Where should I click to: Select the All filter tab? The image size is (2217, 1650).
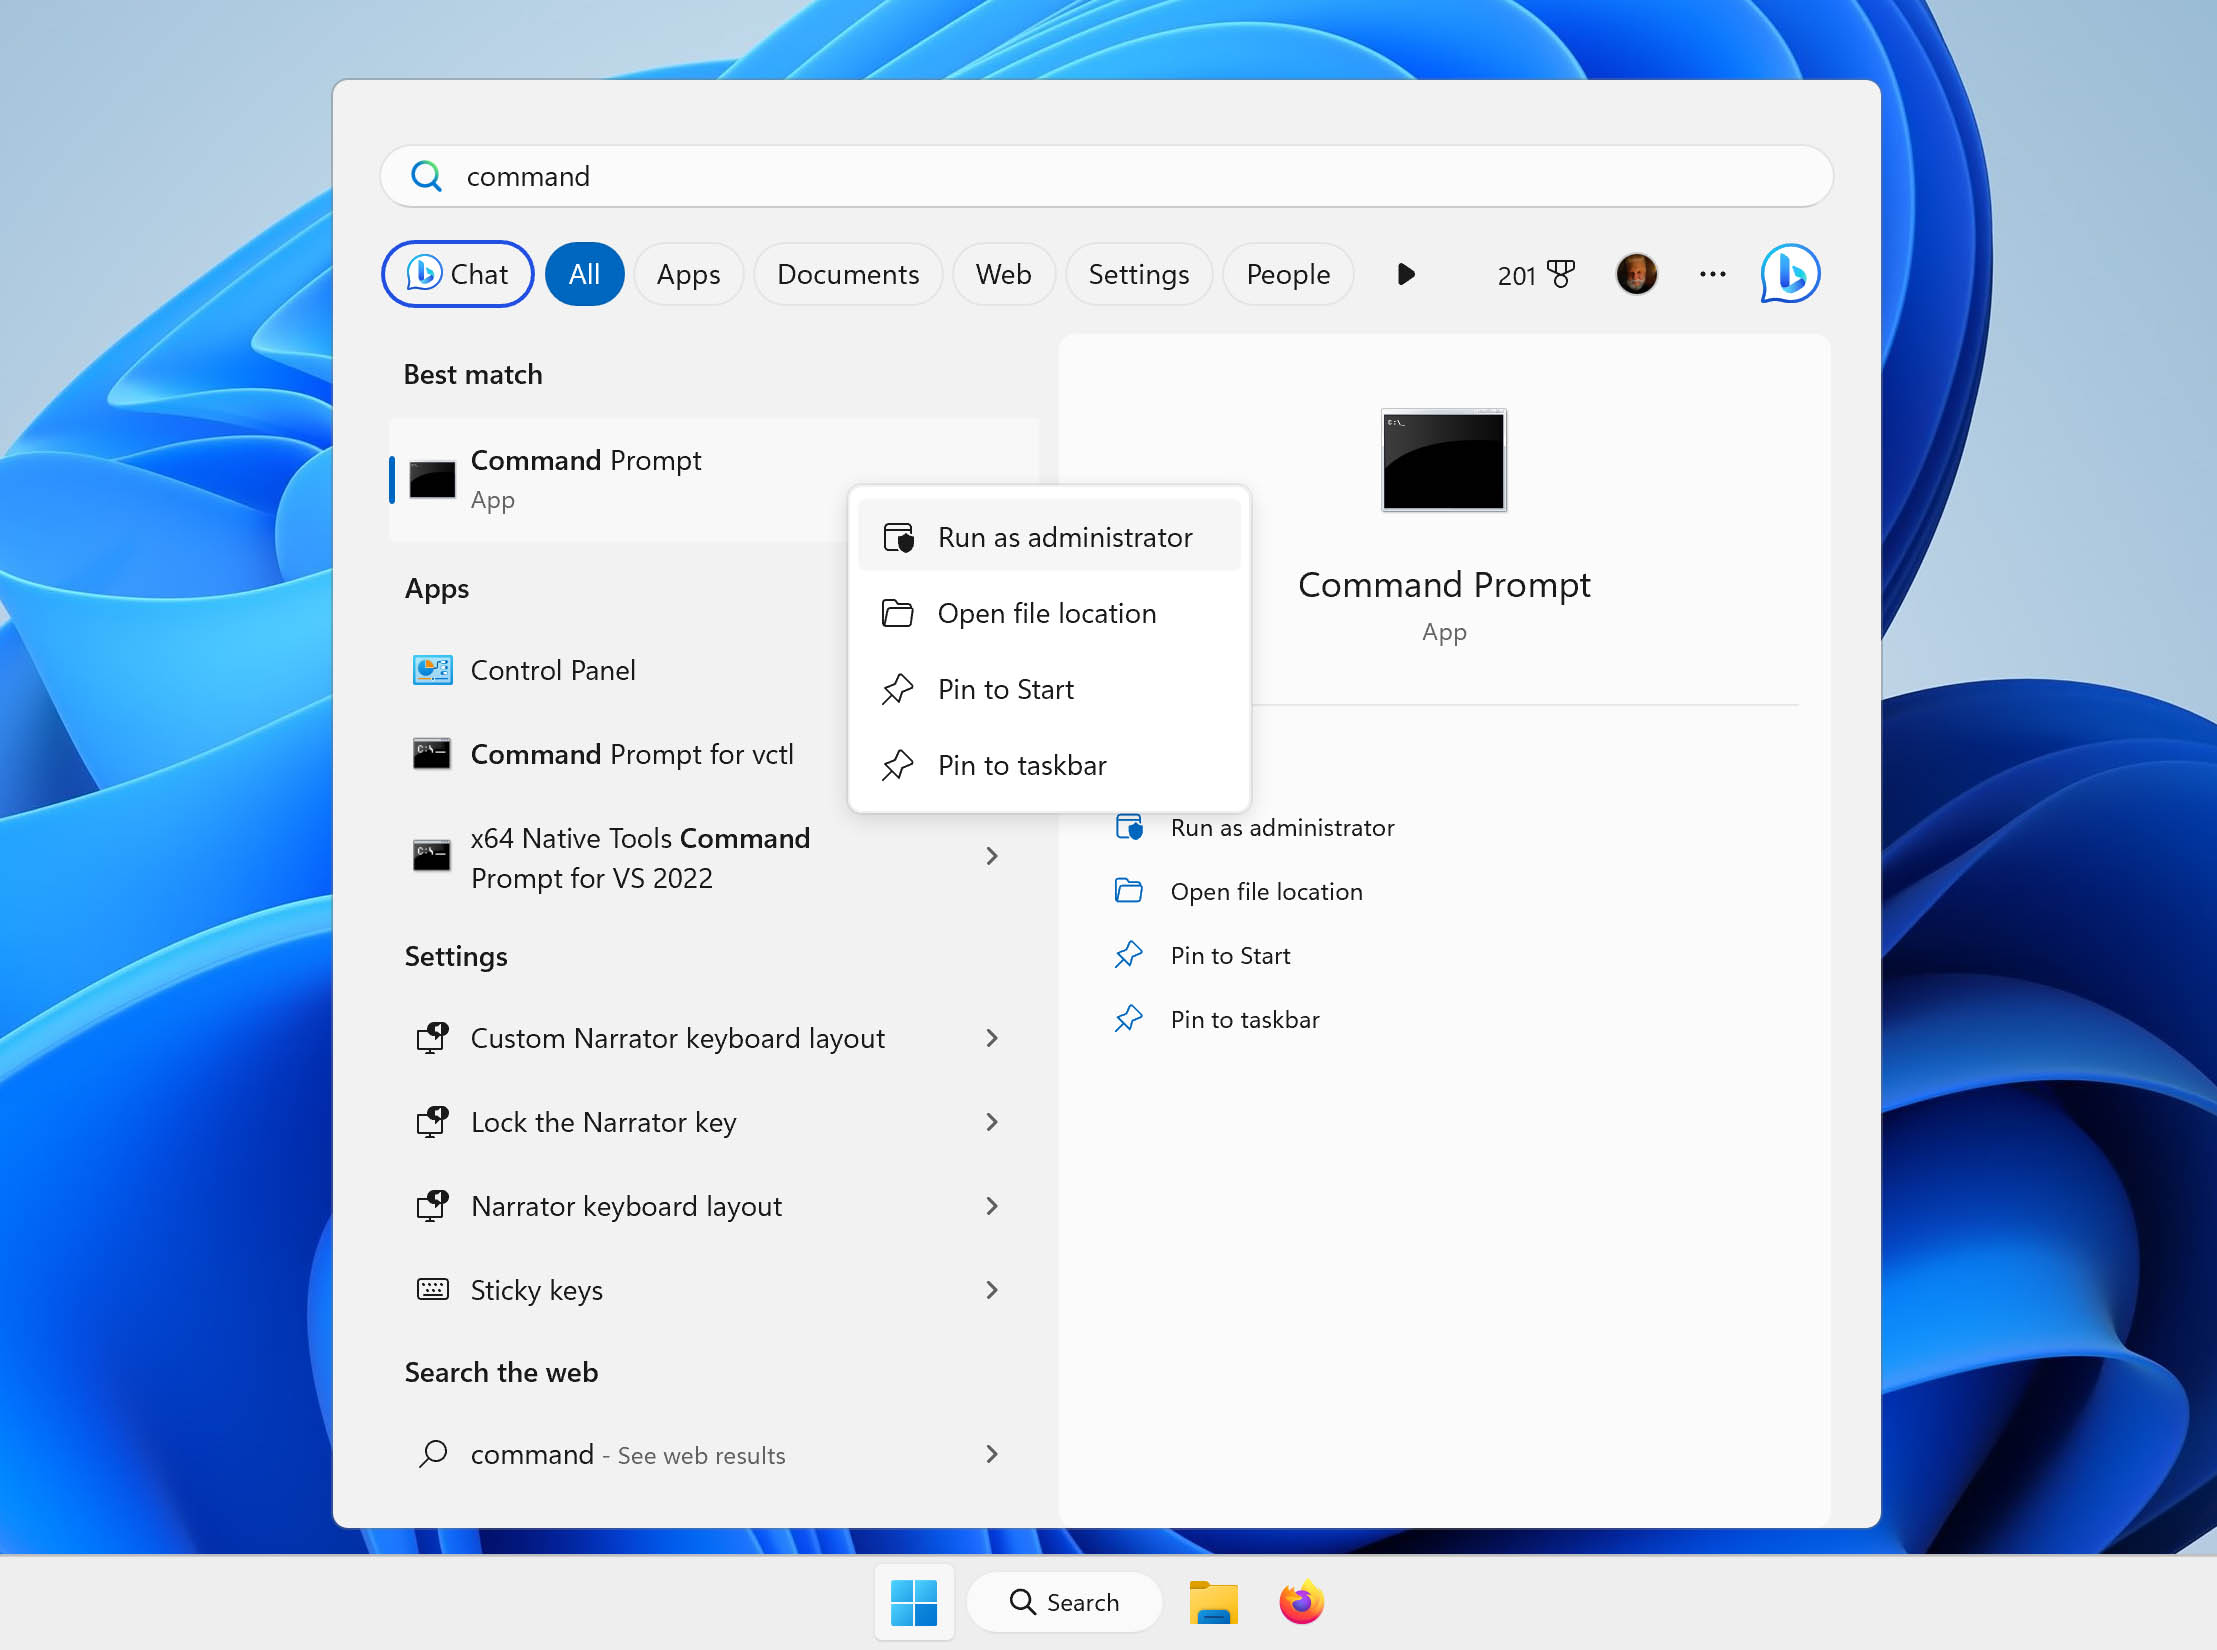pyautogui.click(x=584, y=274)
